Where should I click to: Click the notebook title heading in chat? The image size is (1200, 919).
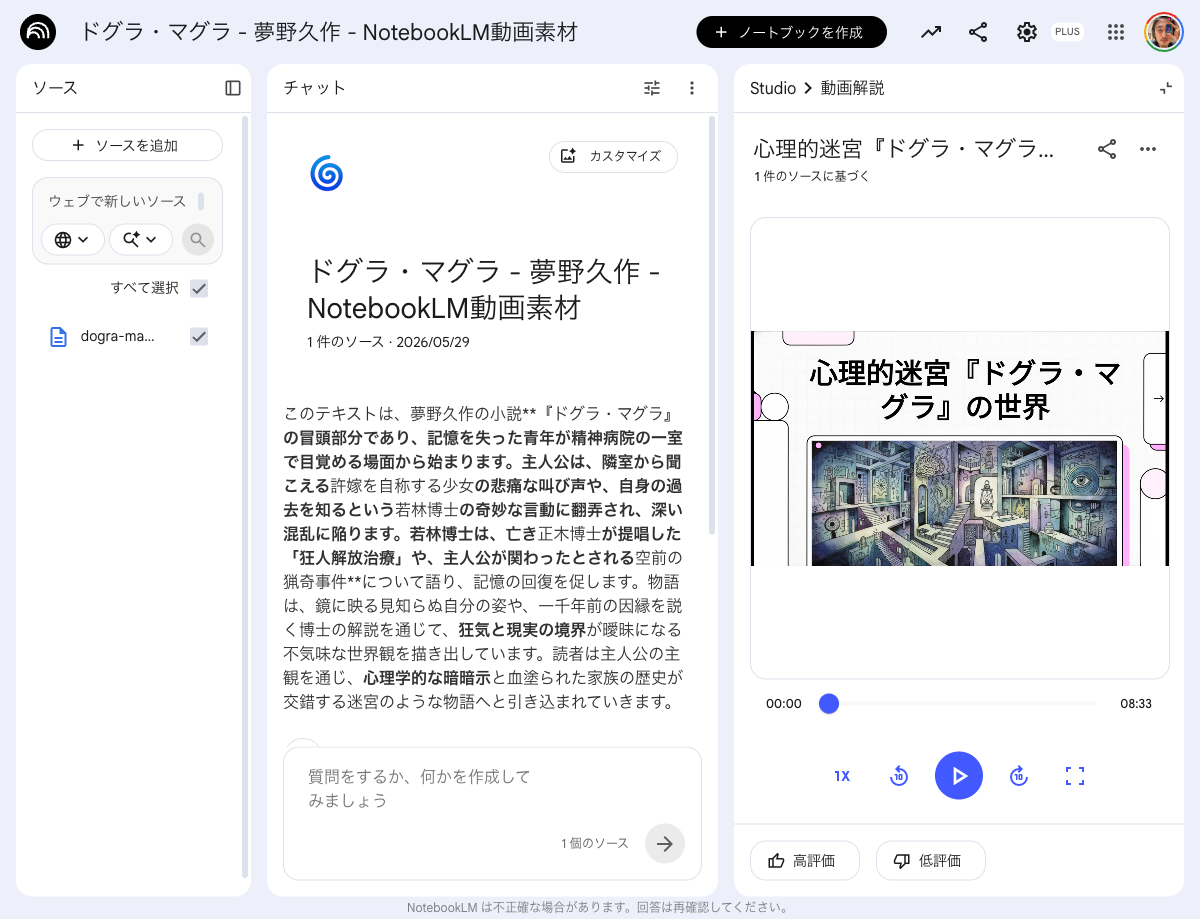[483, 289]
